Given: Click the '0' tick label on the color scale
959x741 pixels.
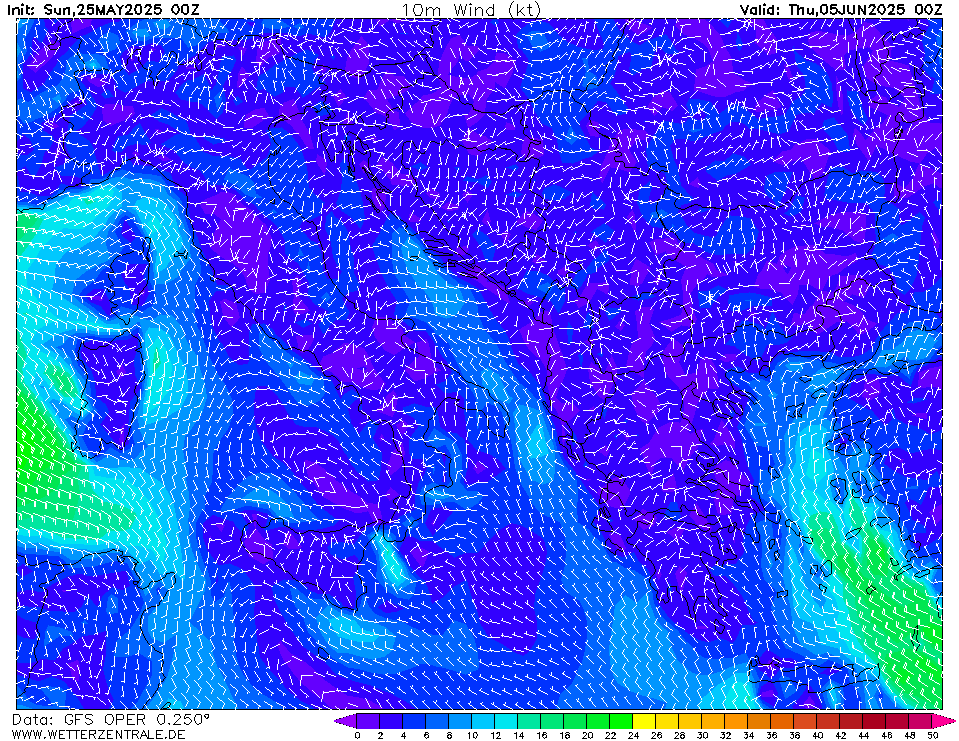Looking at the screenshot, I should [357, 735].
